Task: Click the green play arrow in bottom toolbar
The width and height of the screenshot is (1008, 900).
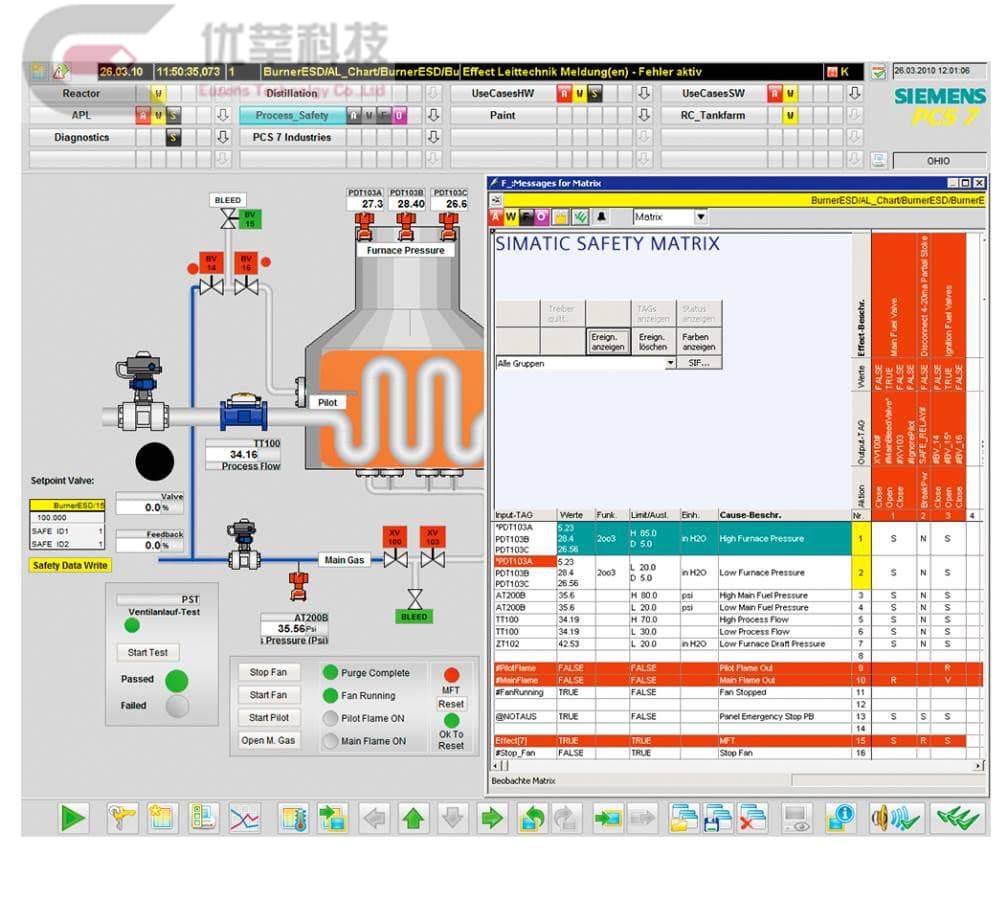Action: (x=72, y=819)
